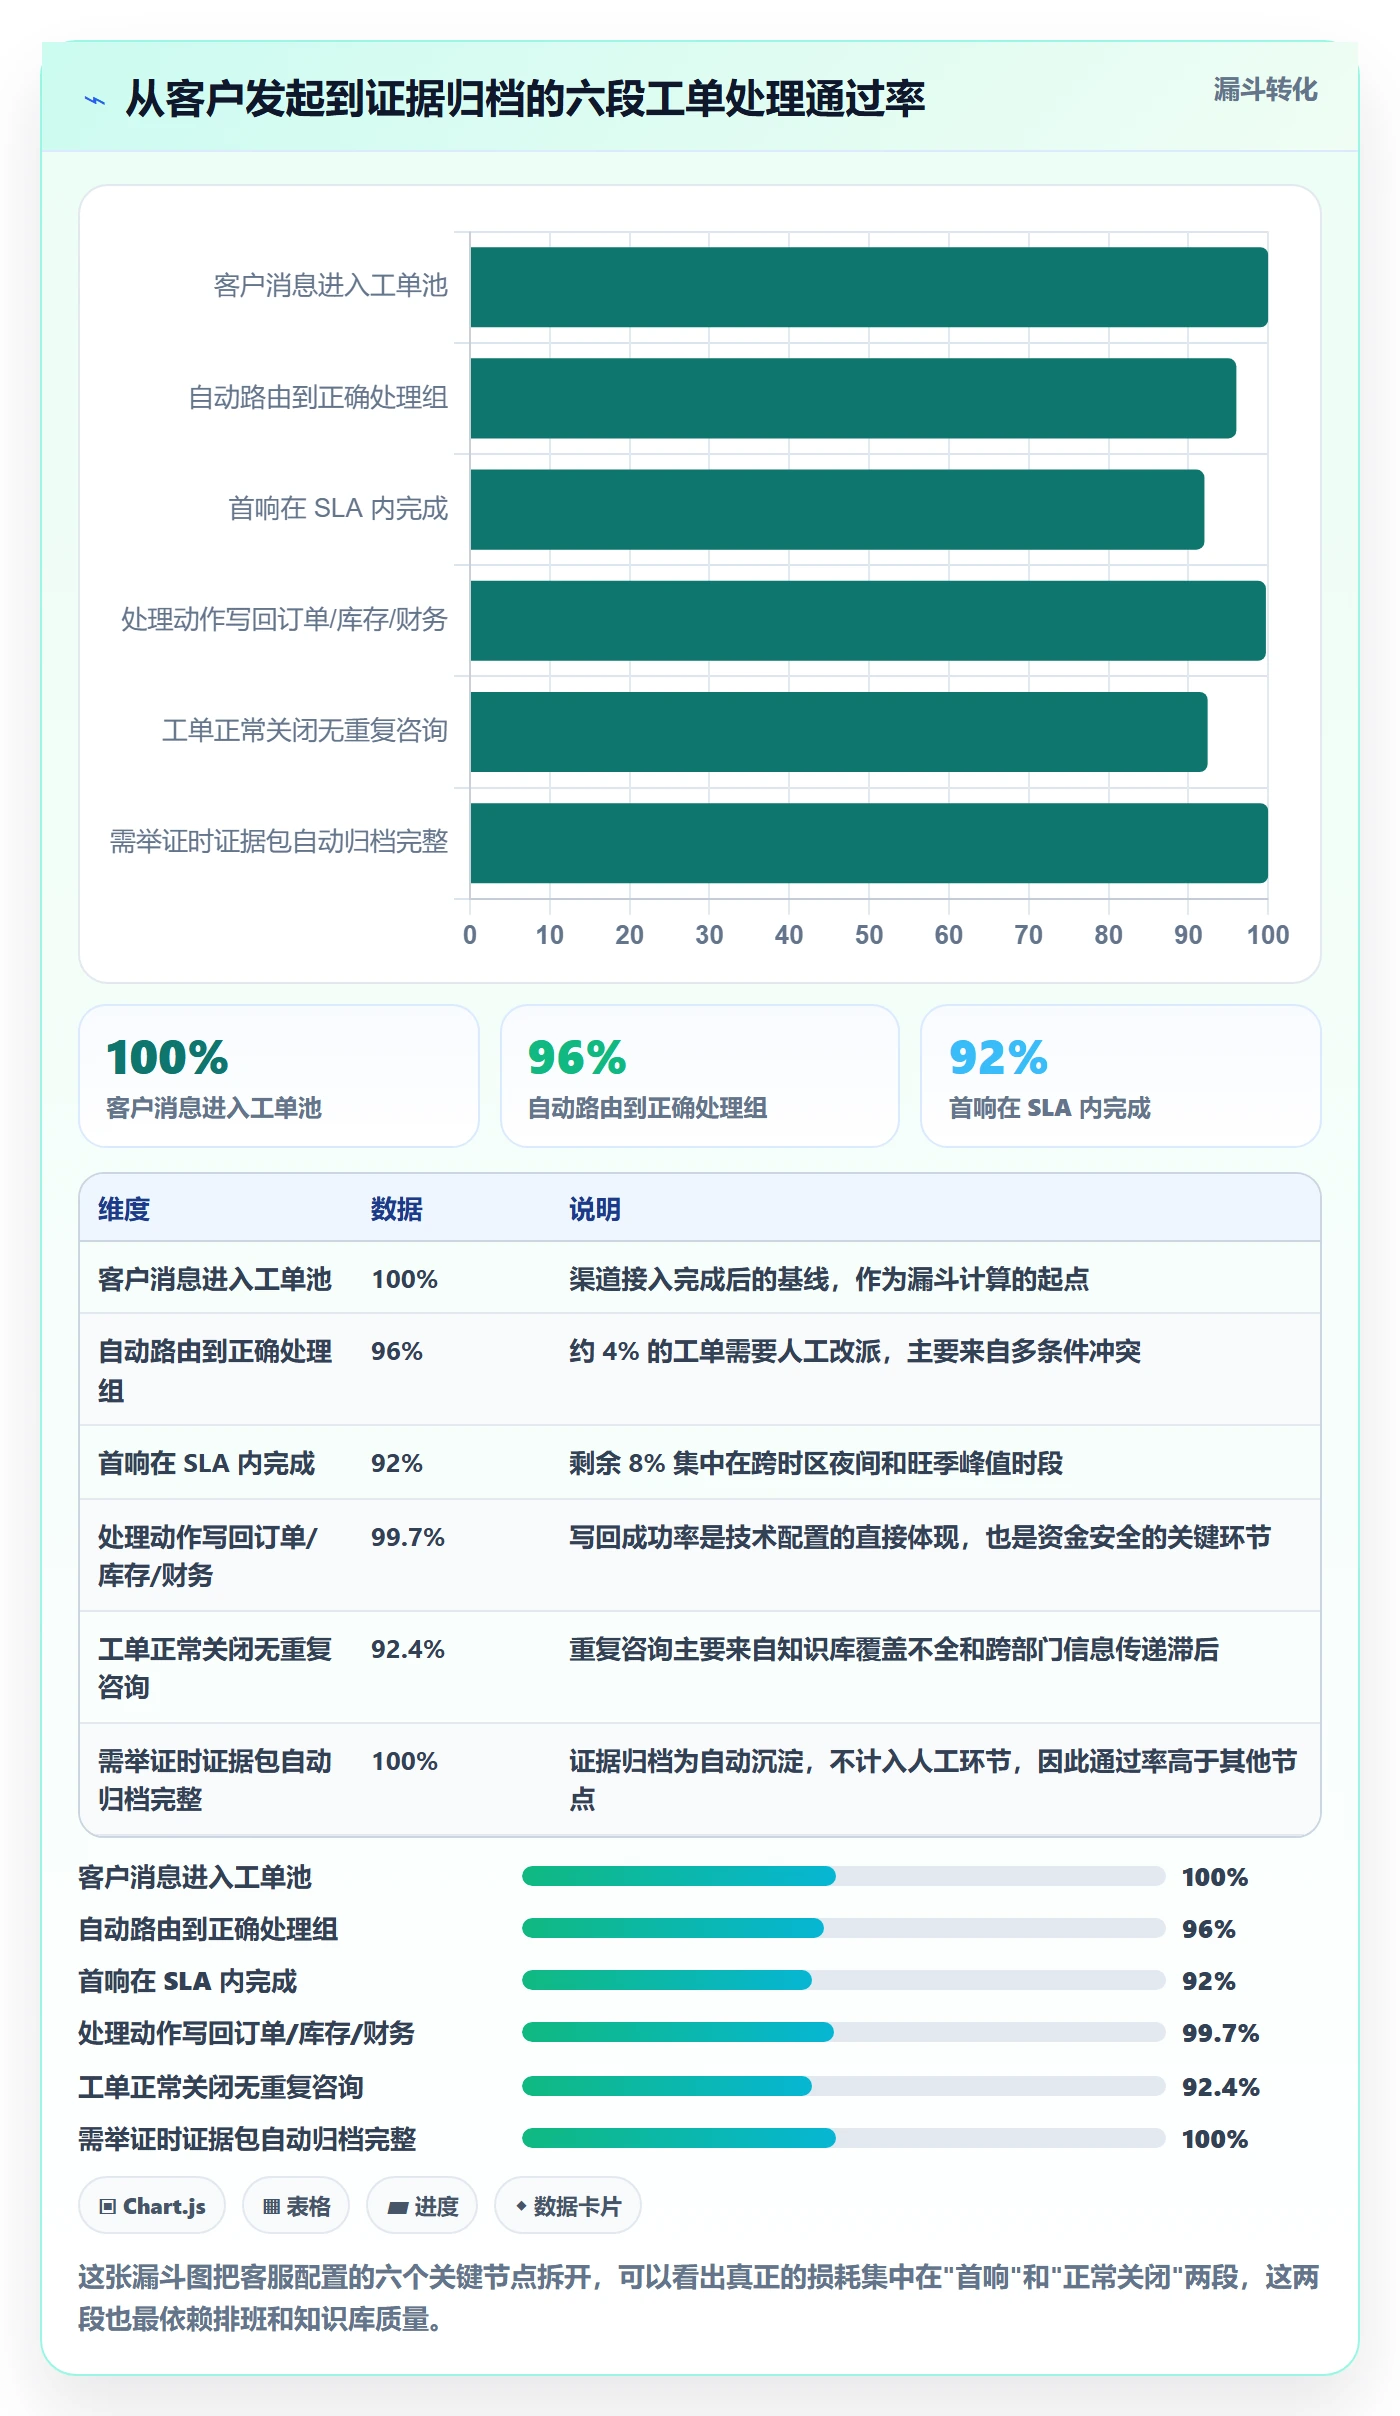Open the 100% 客户消息进入工单池 stat card

click(x=279, y=1076)
